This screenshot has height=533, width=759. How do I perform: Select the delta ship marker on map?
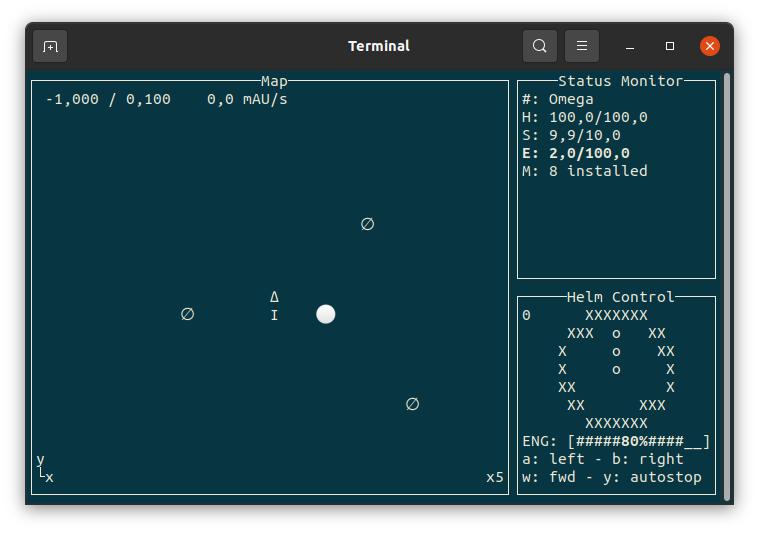click(274, 297)
